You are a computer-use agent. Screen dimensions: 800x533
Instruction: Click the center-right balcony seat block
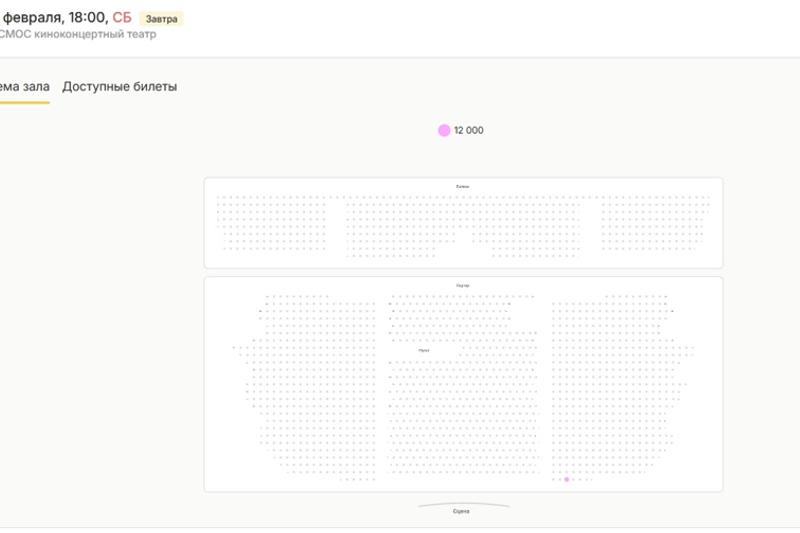click(x=525, y=226)
